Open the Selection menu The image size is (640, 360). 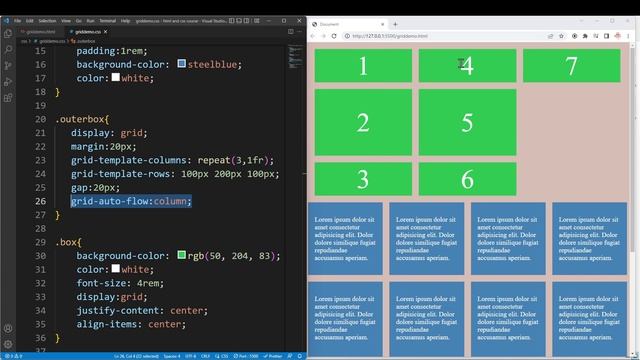pos(47,20)
